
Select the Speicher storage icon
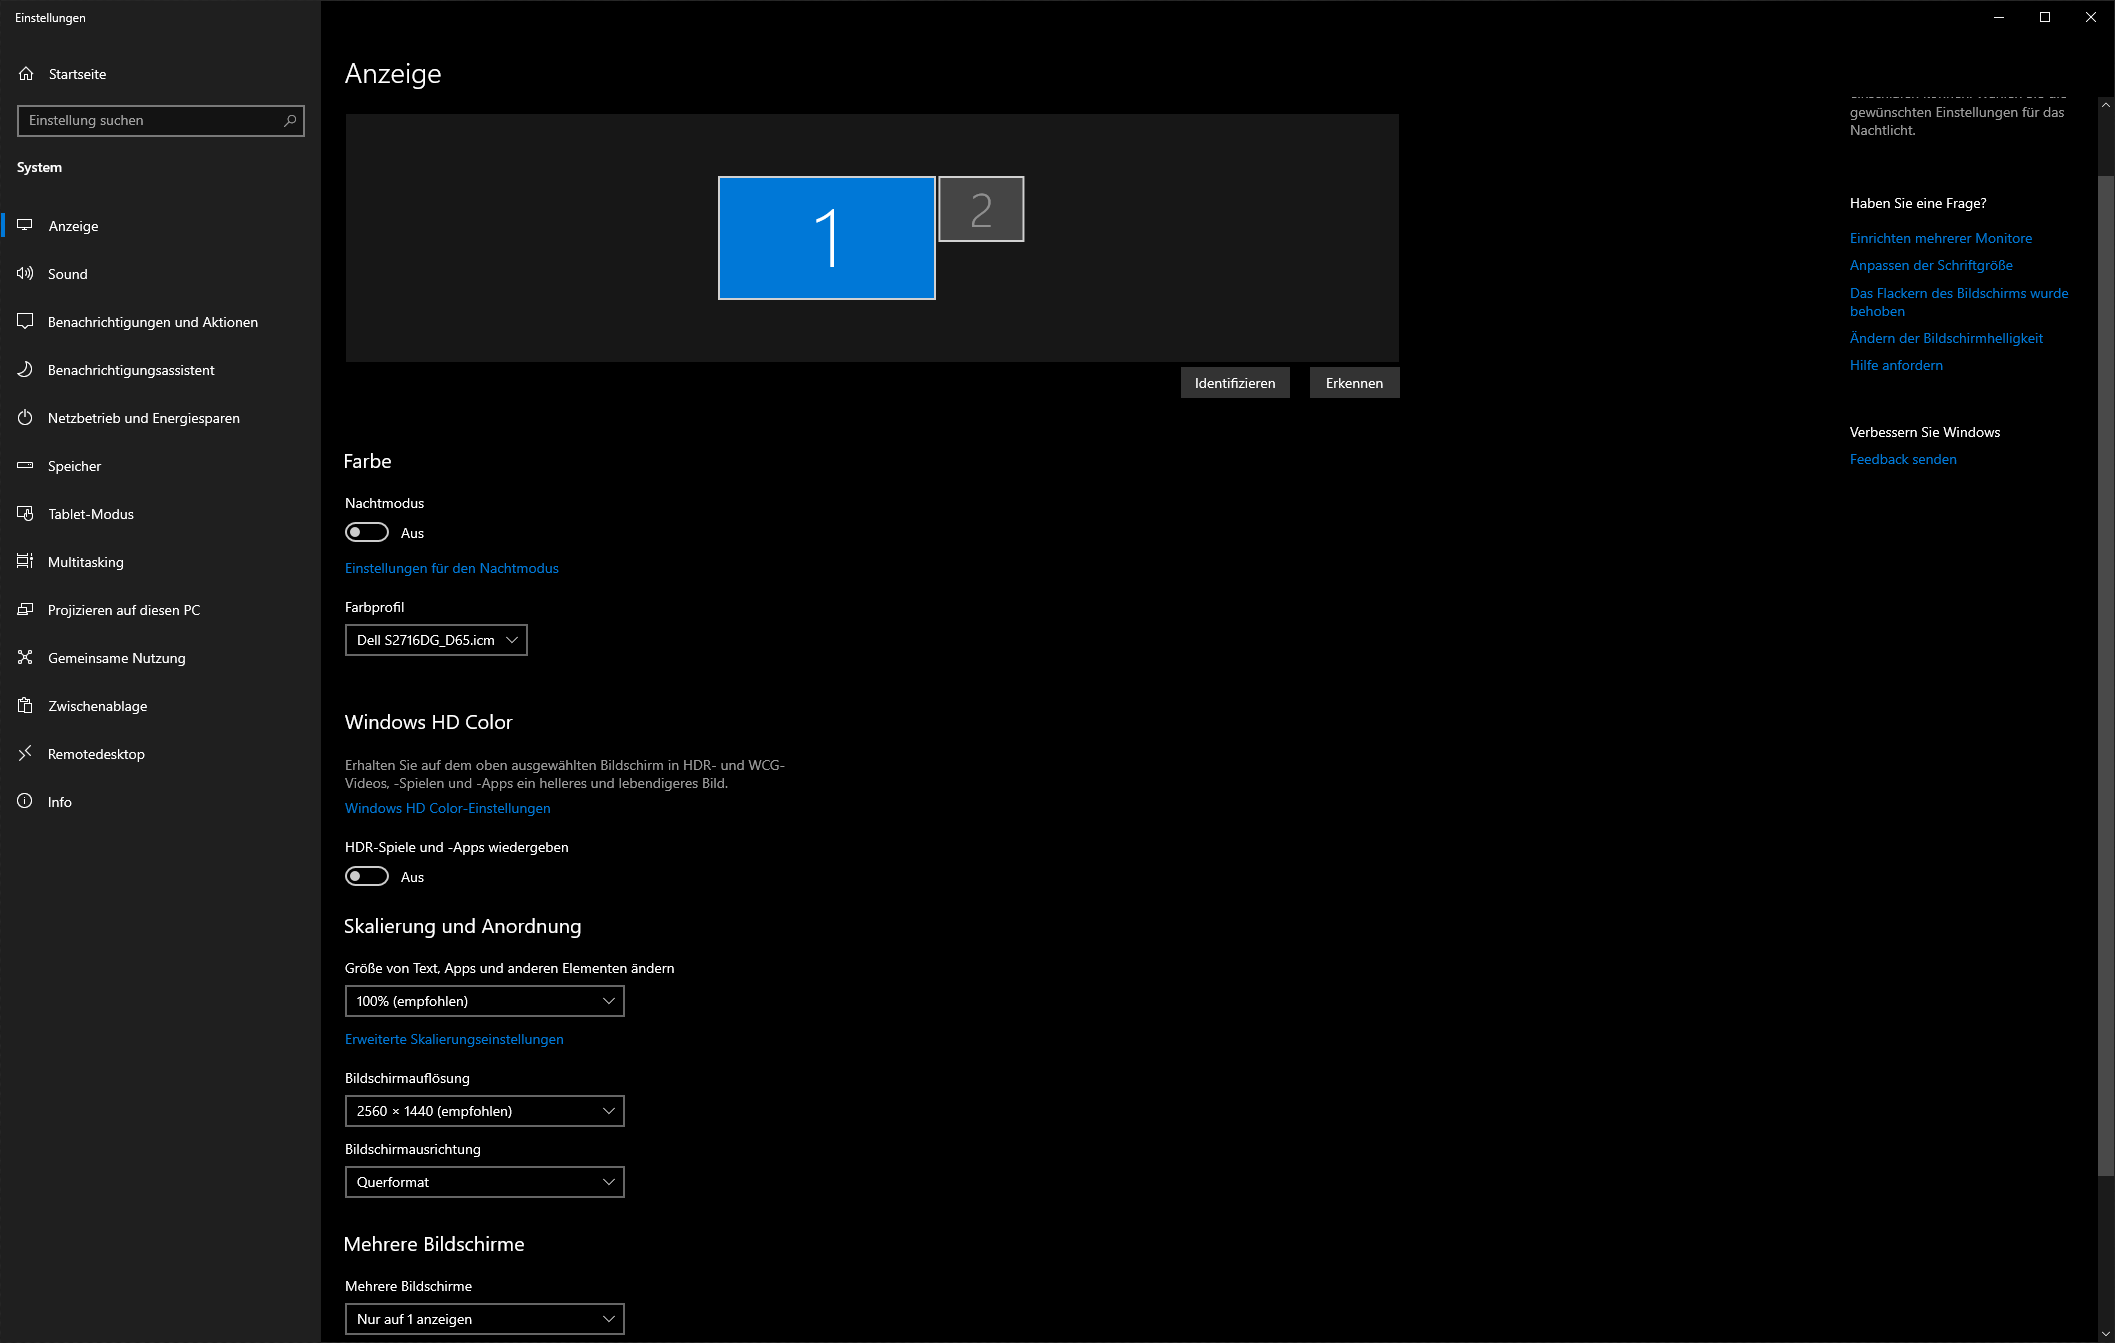point(25,465)
